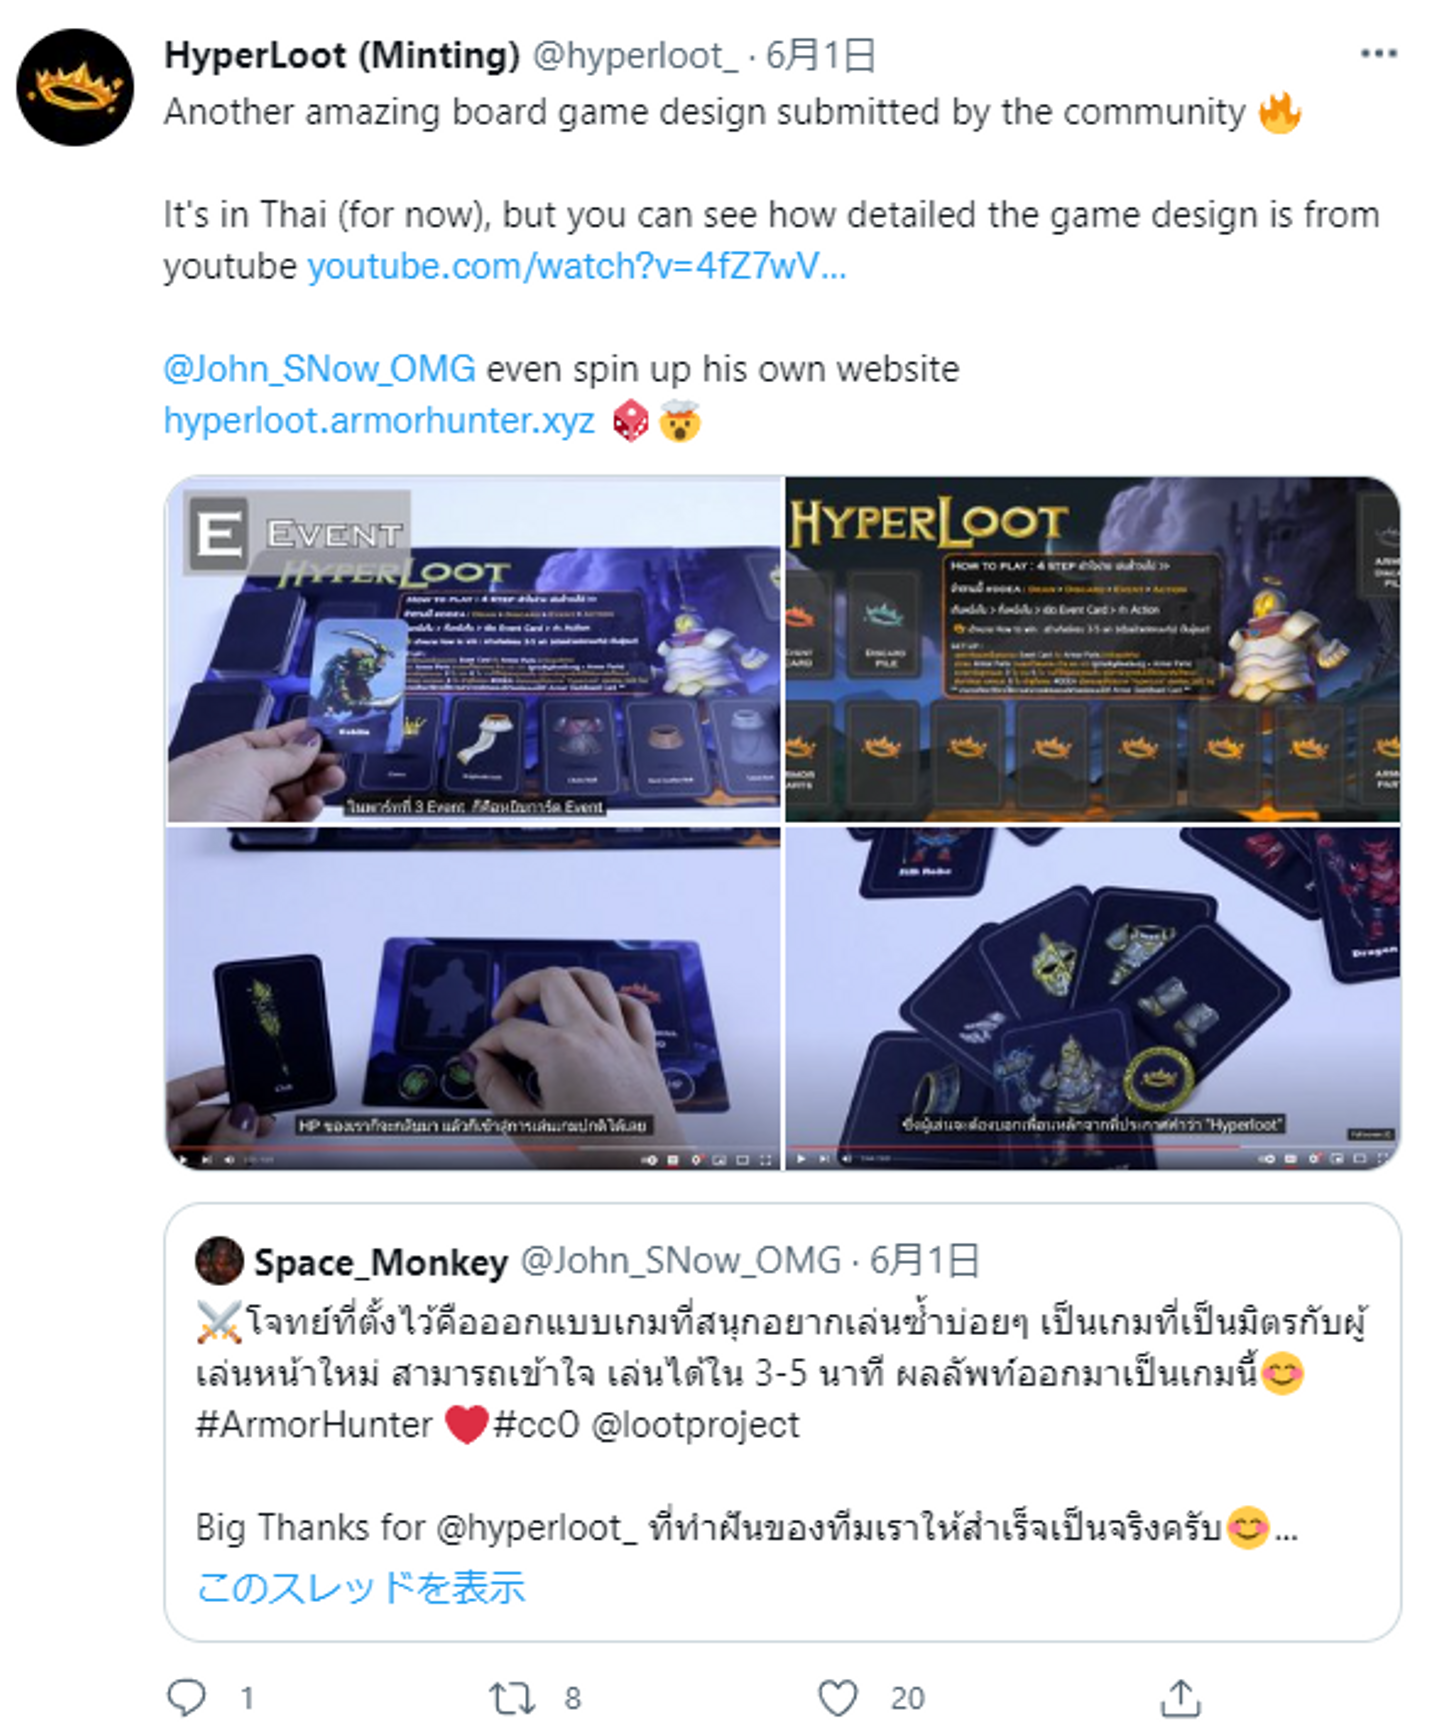Image resolution: width=1440 pixels, height=1722 pixels.
Task: Open @John_SNow_OMG mention in tweet text
Action: click(x=320, y=369)
